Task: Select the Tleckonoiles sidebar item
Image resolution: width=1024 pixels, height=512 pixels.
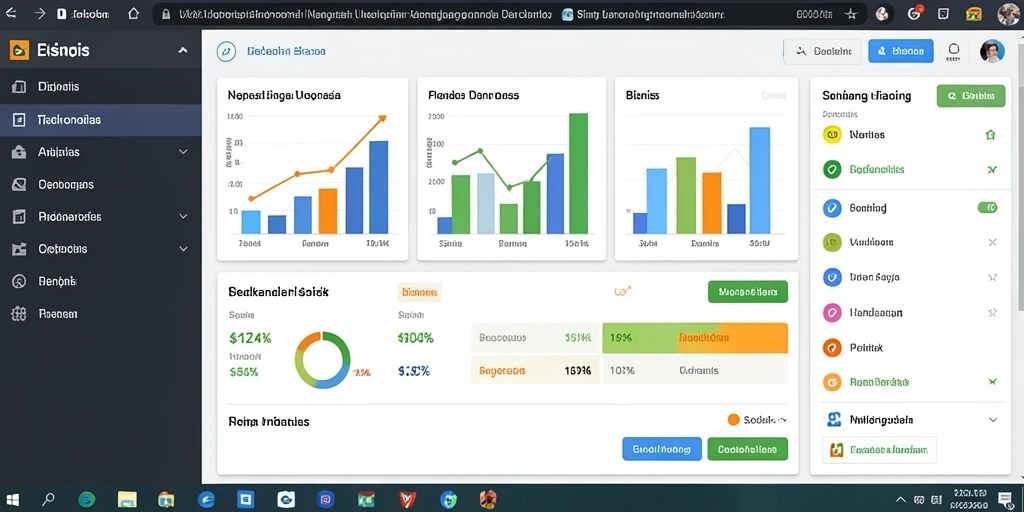Action: pyautogui.click(x=101, y=120)
